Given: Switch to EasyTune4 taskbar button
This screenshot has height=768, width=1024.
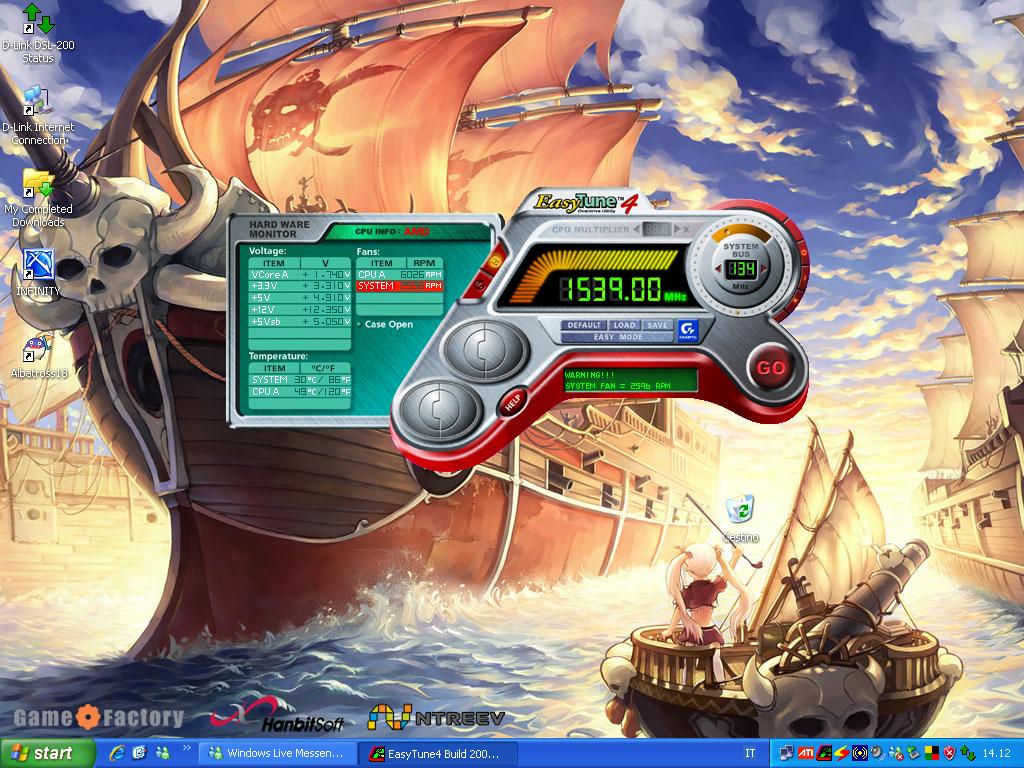Looking at the screenshot, I should coord(439,754).
